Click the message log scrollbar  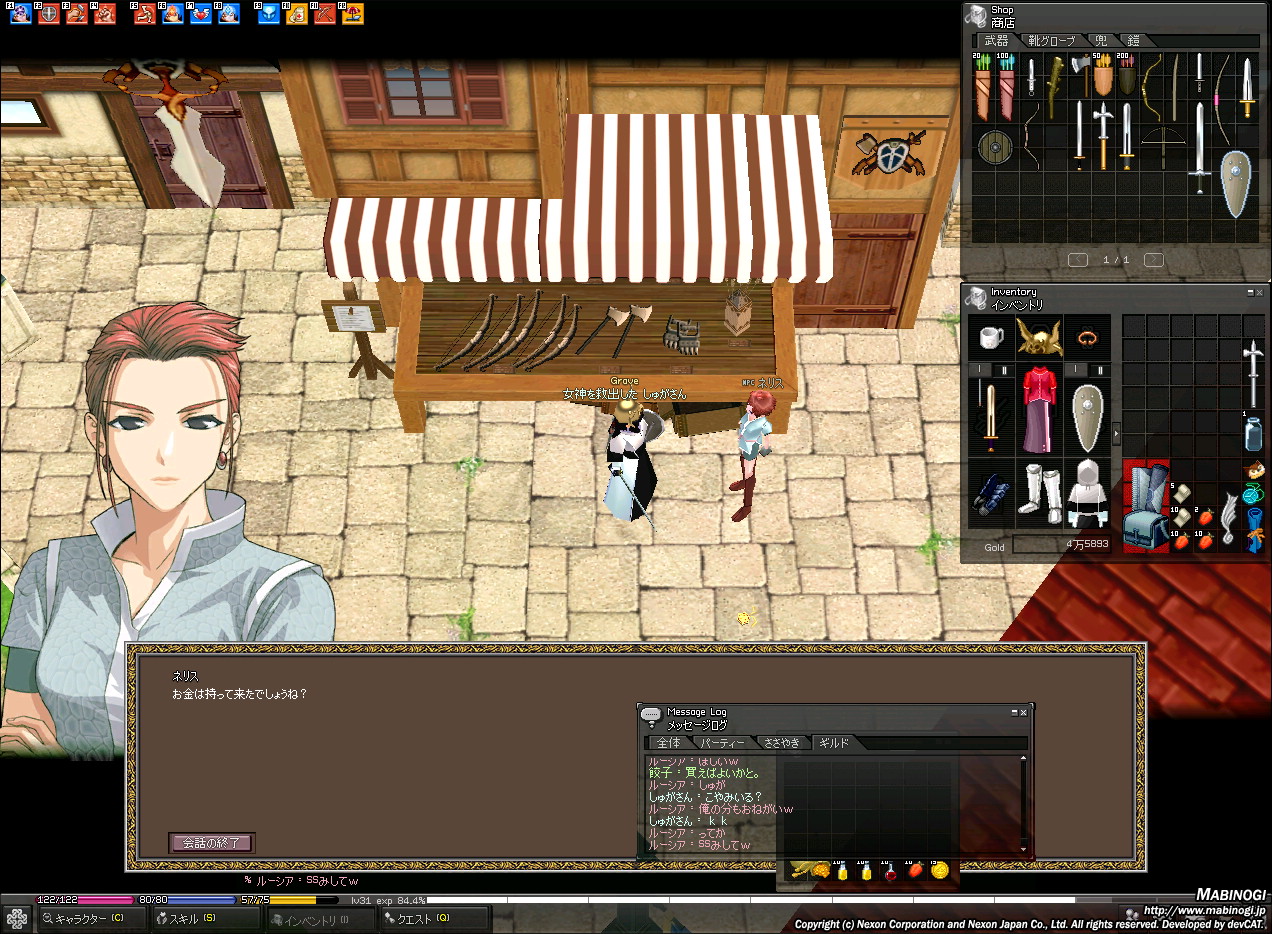tap(1023, 804)
